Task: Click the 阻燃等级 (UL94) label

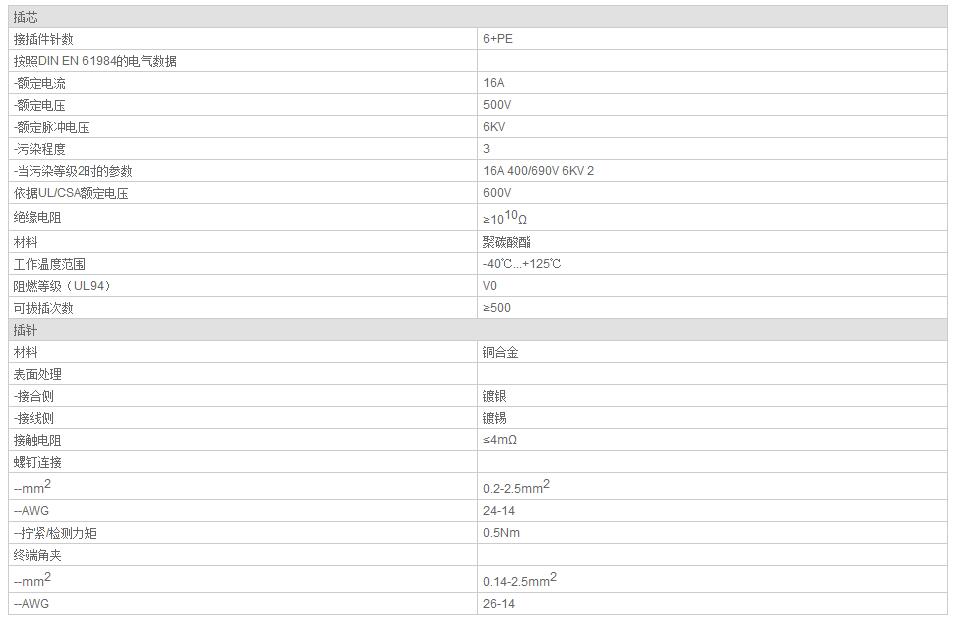Action: [61, 286]
